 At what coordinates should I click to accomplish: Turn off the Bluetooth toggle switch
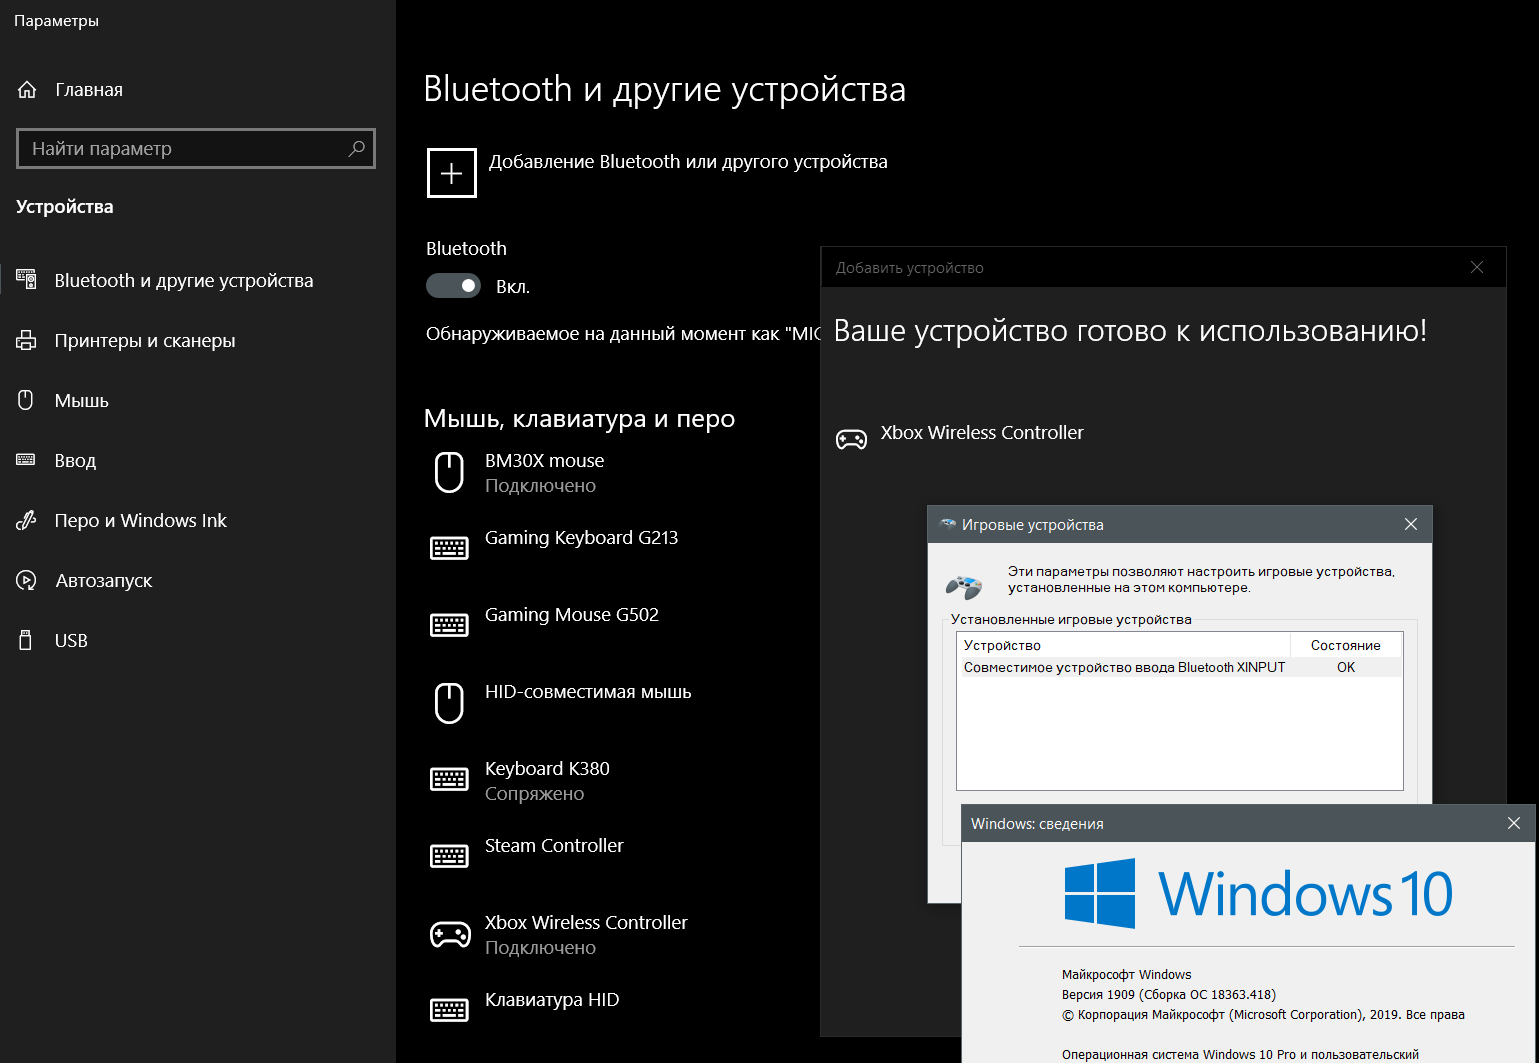[x=454, y=286]
